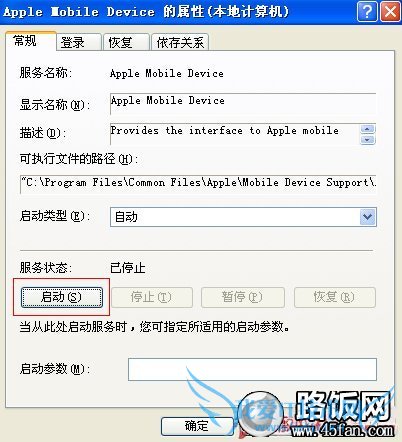Start the service with 启动(S) button

[x=62, y=297]
